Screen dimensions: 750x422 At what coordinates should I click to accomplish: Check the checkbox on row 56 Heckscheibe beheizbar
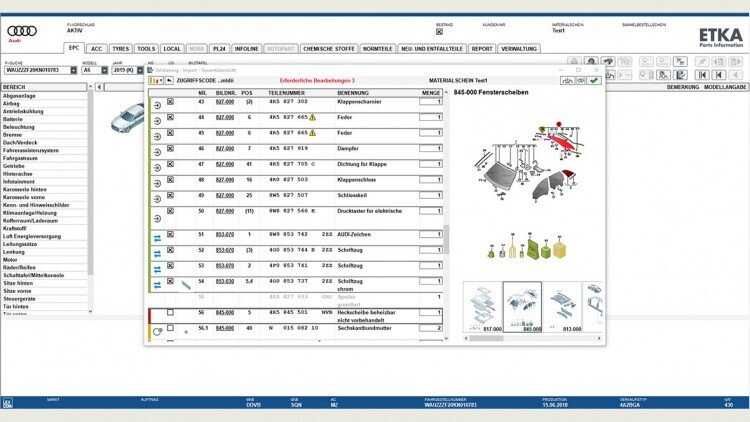pyautogui.click(x=170, y=312)
